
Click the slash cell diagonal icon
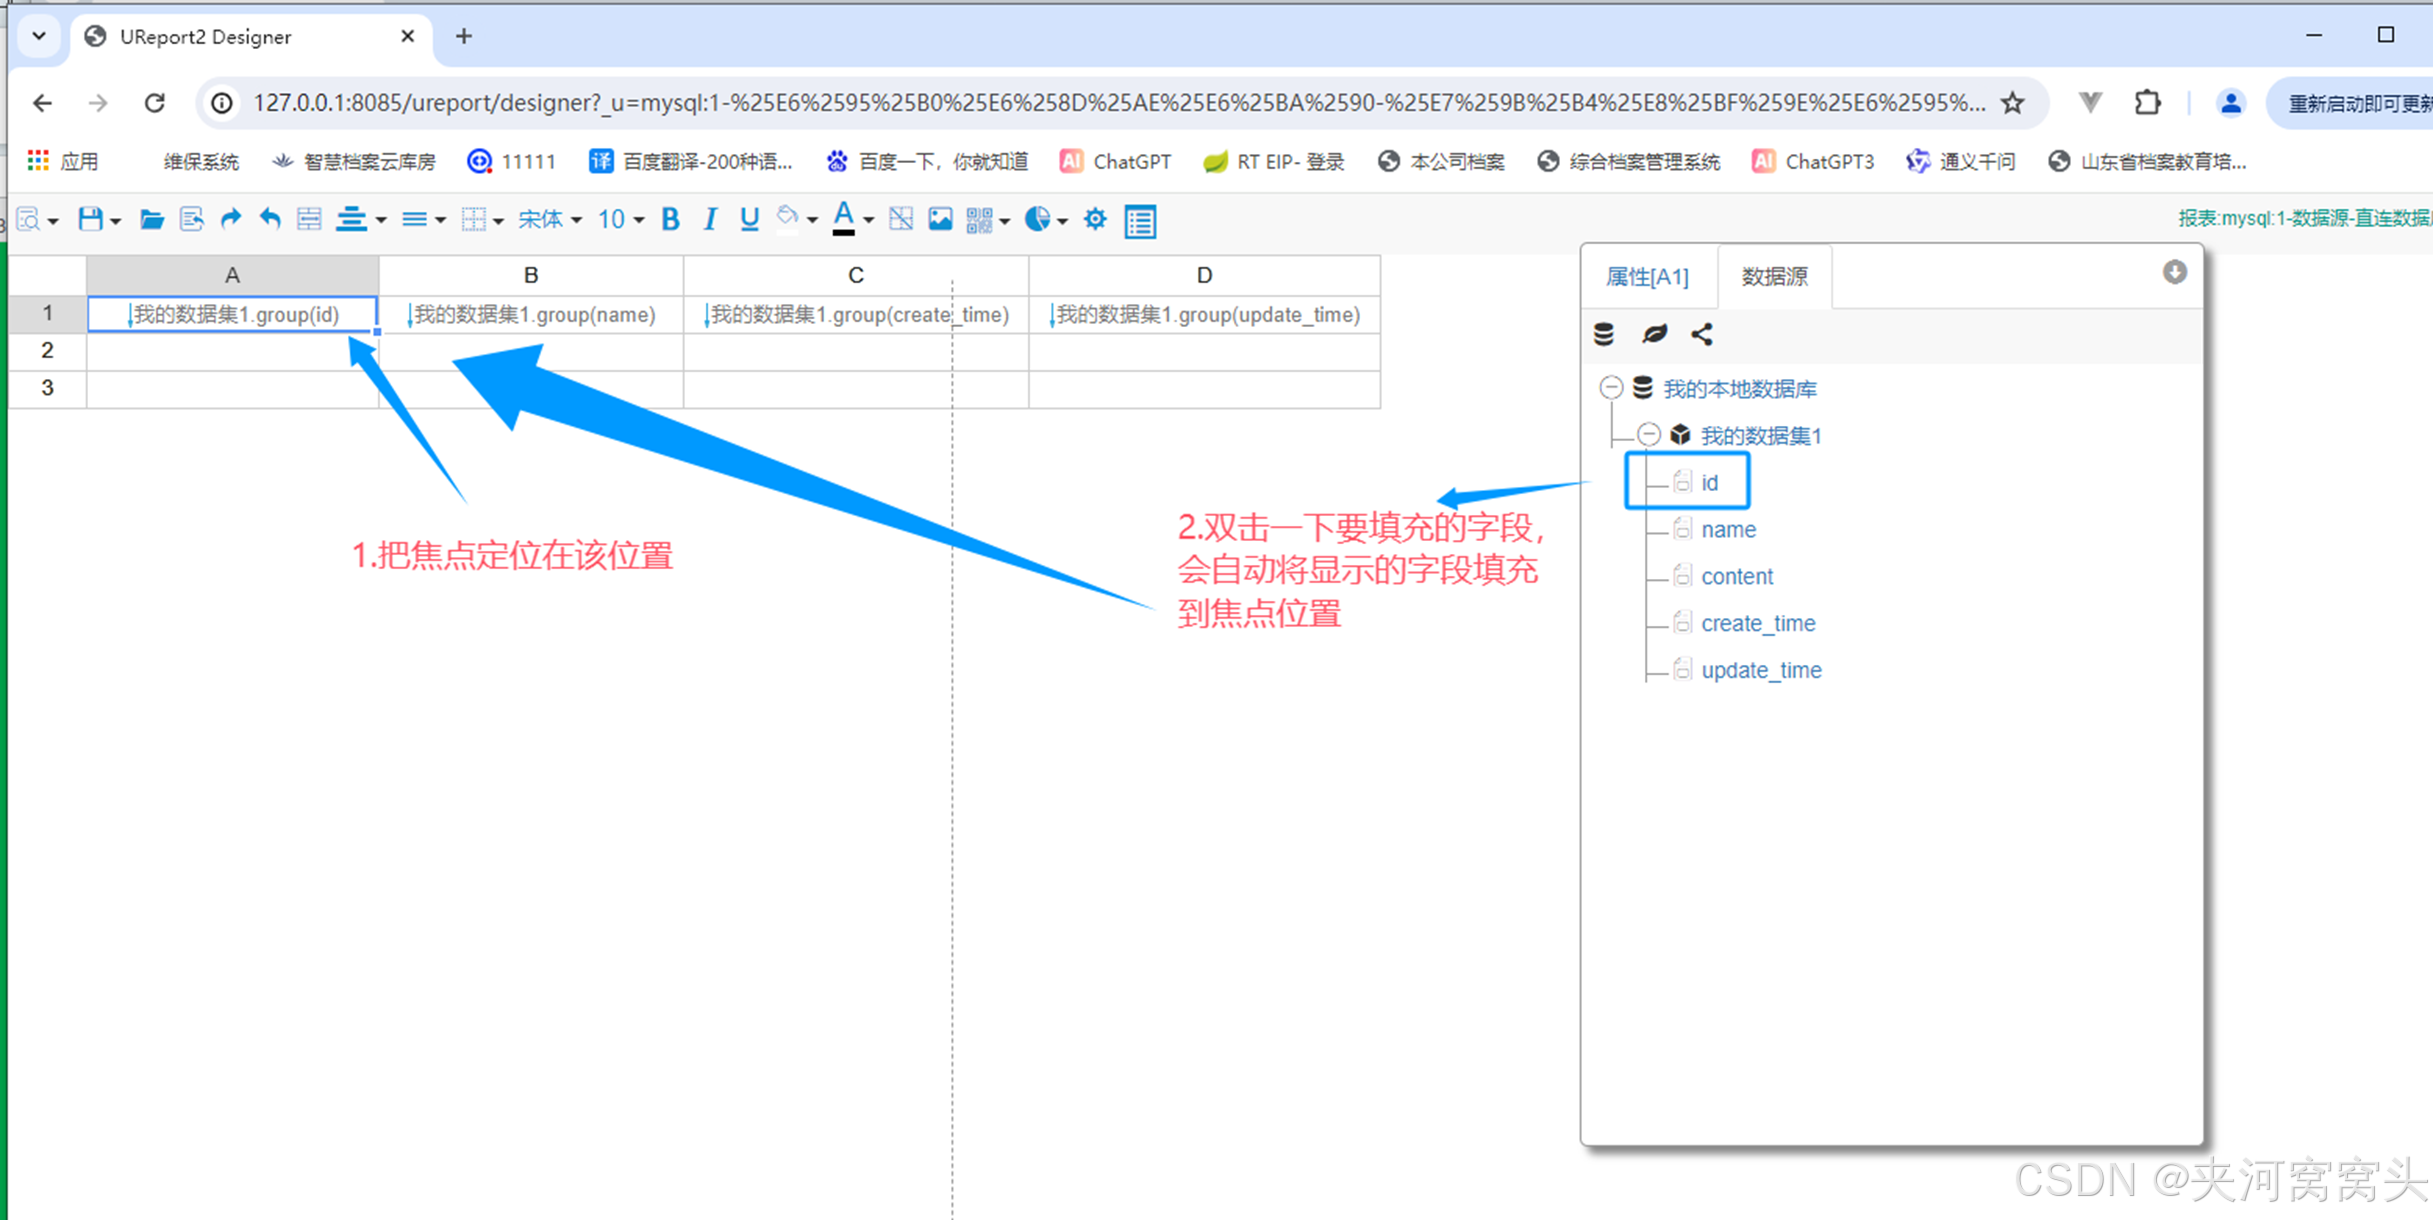[900, 219]
